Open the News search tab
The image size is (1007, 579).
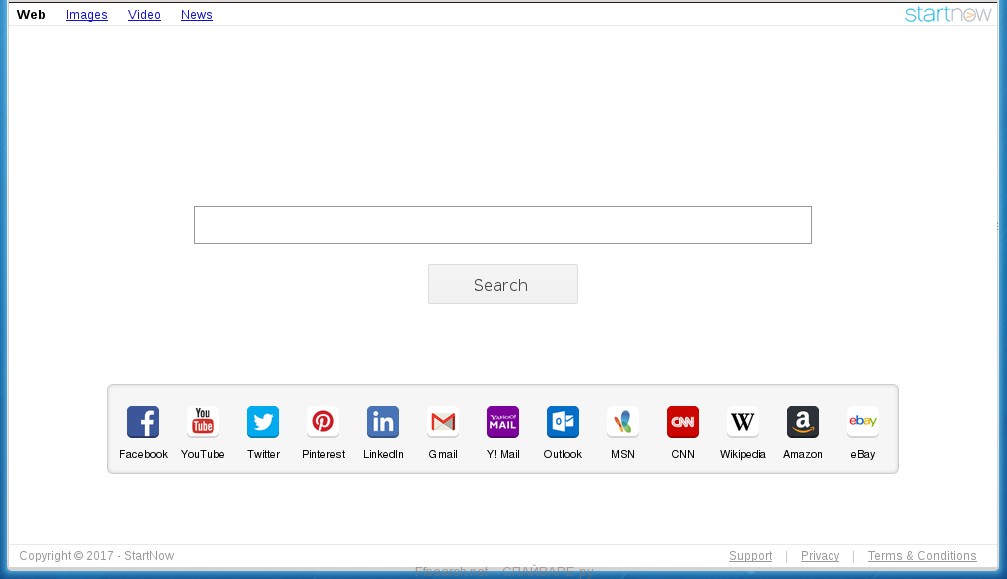[x=196, y=14]
